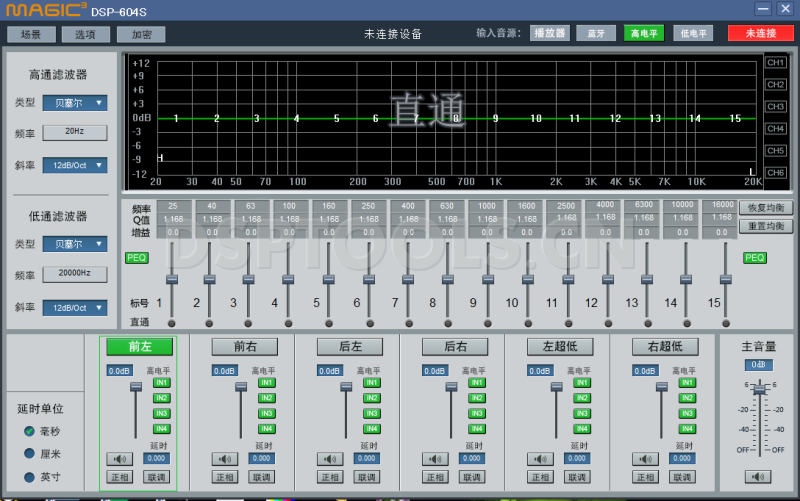800x501 pixels.
Task: Open the 场景 menu
Action: pos(32,35)
